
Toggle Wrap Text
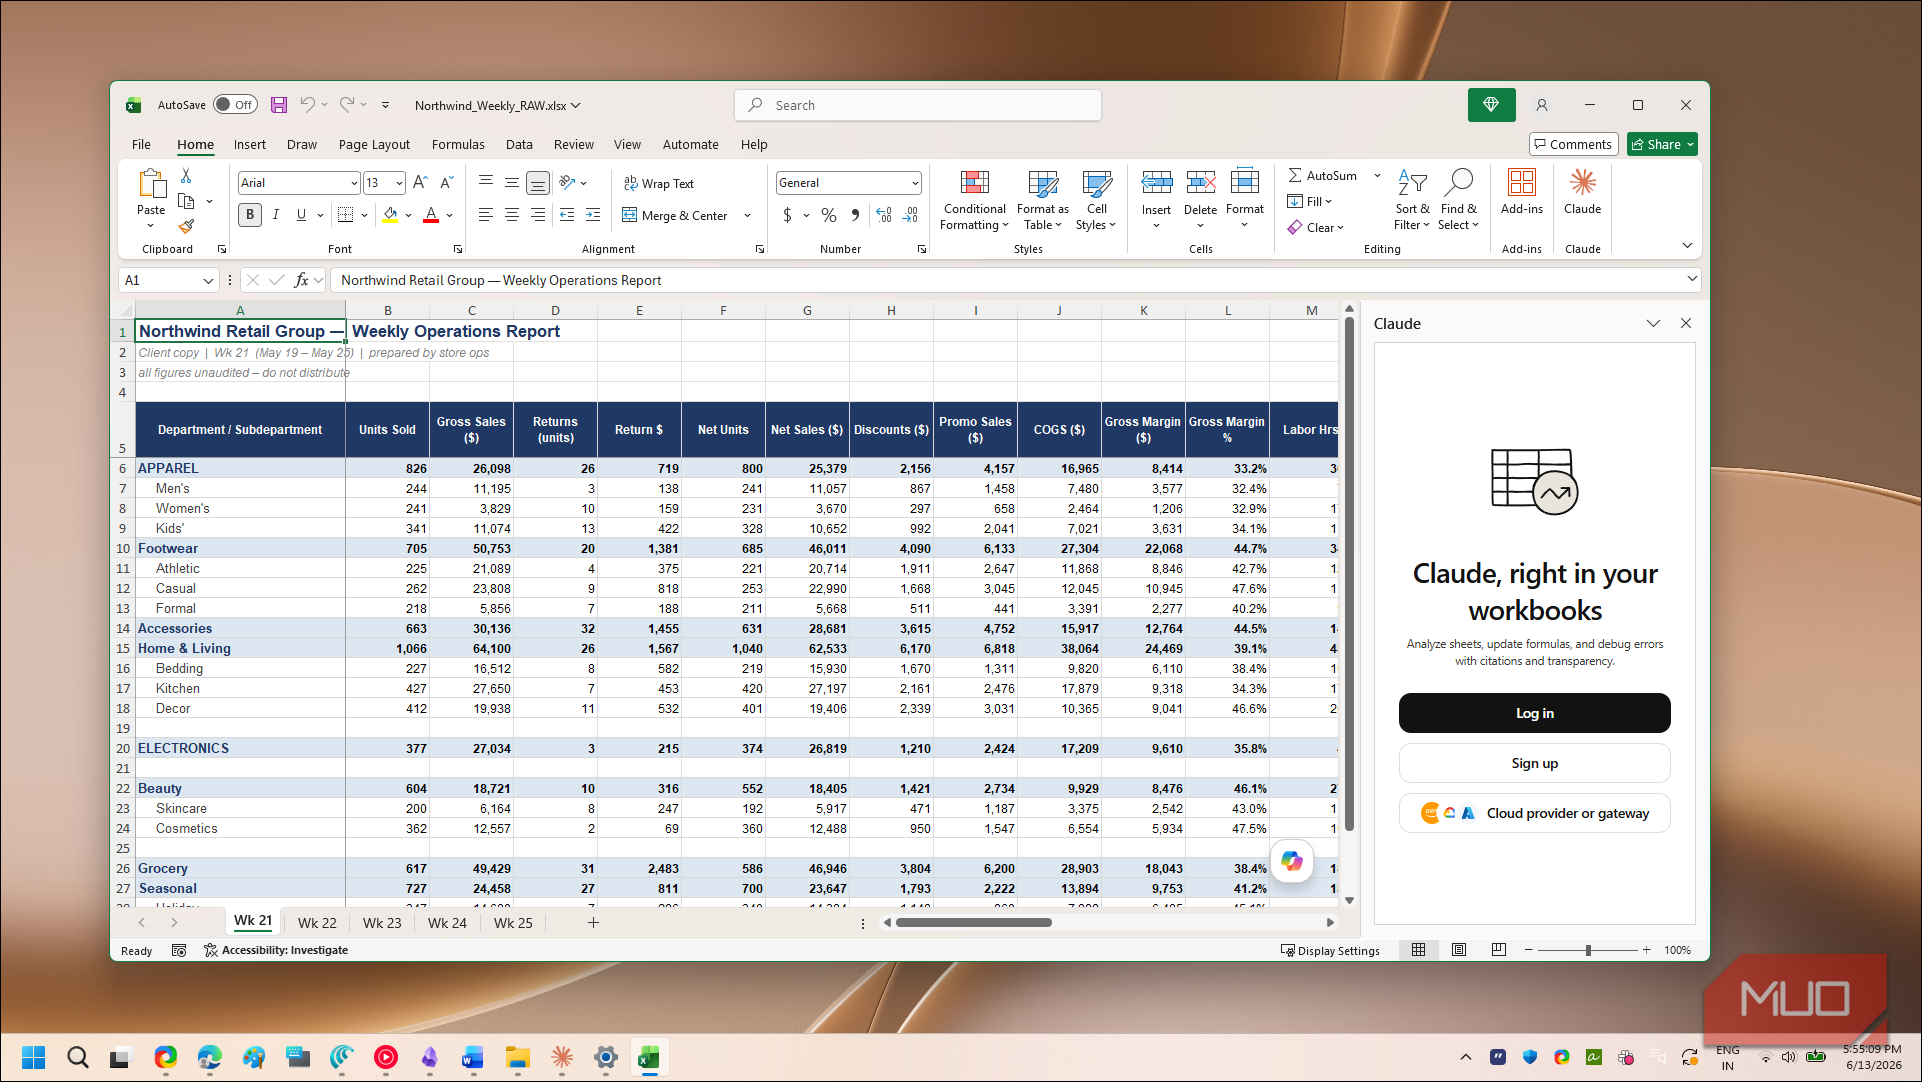658,183
